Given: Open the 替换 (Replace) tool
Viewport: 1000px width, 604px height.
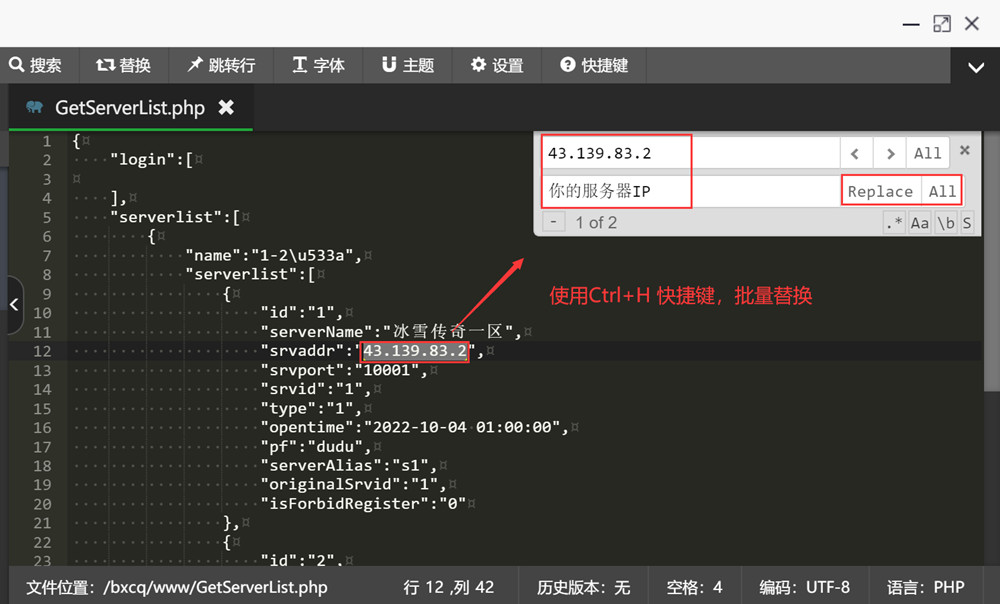Looking at the screenshot, I should click(124, 65).
